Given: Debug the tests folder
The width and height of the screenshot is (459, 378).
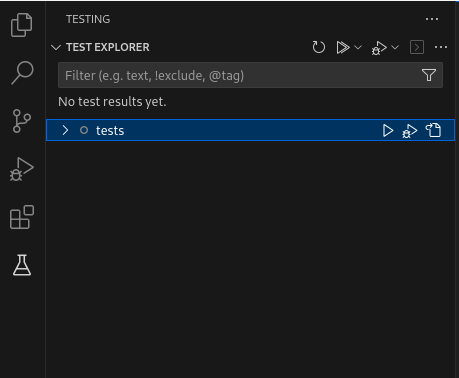Looking at the screenshot, I should 410,131.
